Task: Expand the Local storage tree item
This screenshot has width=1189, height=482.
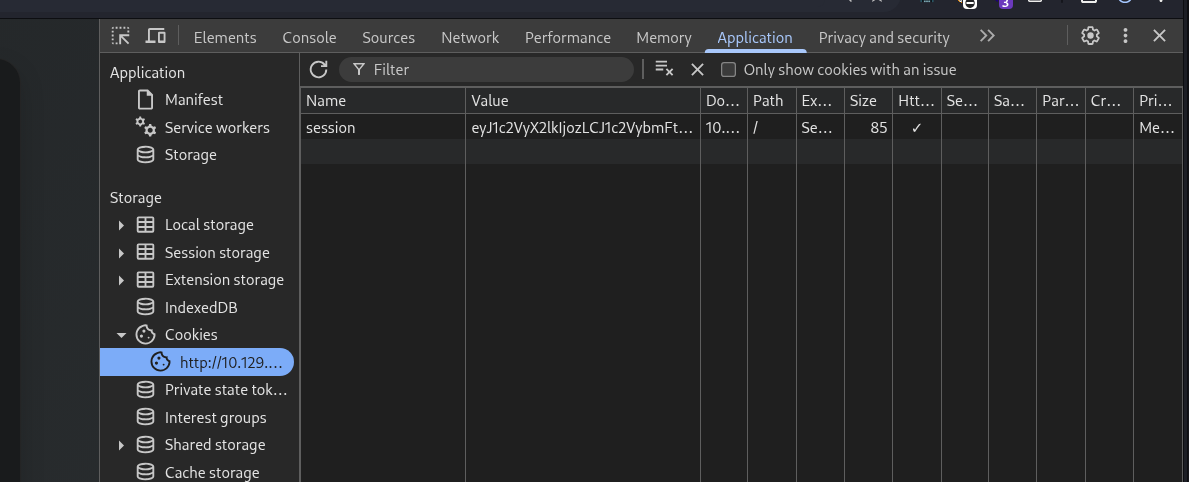Action: (x=122, y=225)
